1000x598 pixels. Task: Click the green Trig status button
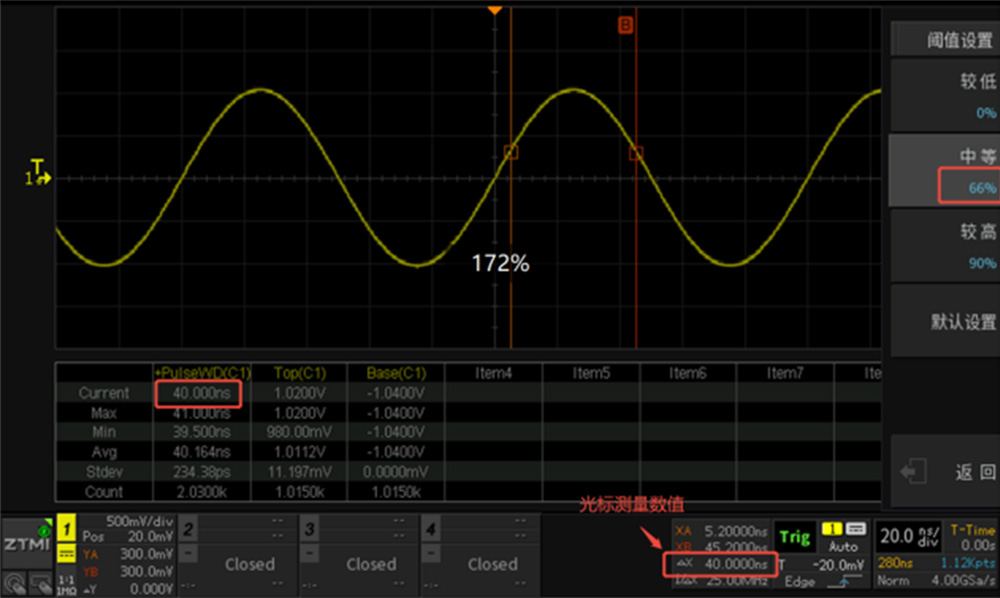click(795, 537)
